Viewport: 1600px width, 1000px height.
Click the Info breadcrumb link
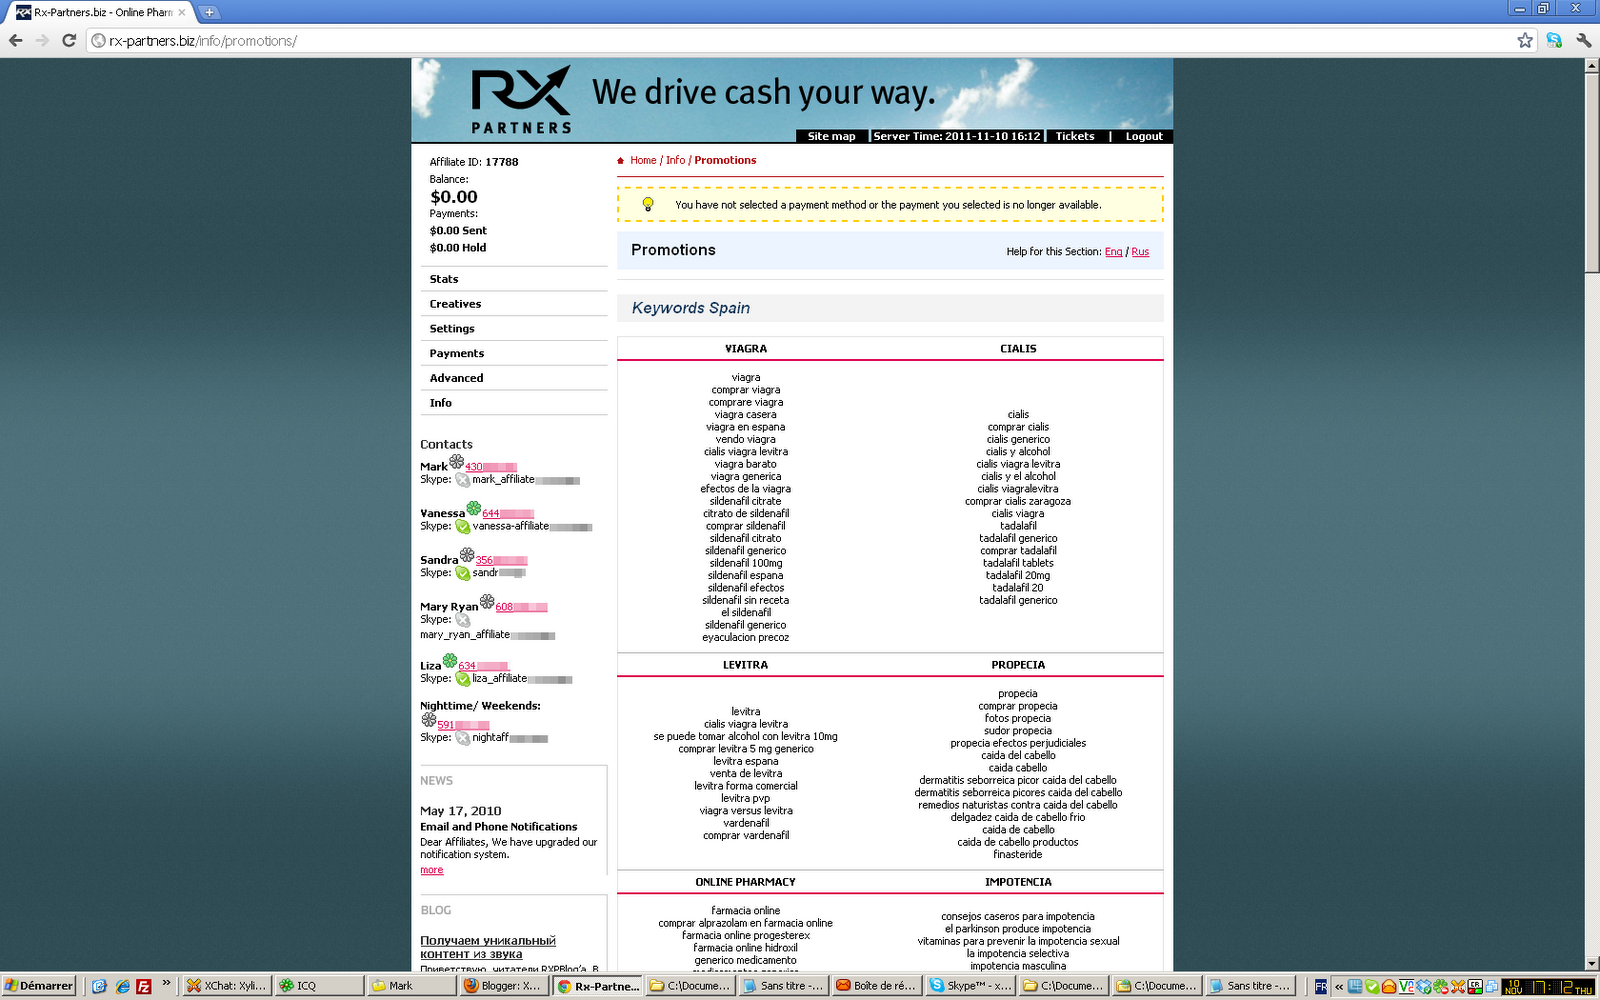[x=676, y=161]
